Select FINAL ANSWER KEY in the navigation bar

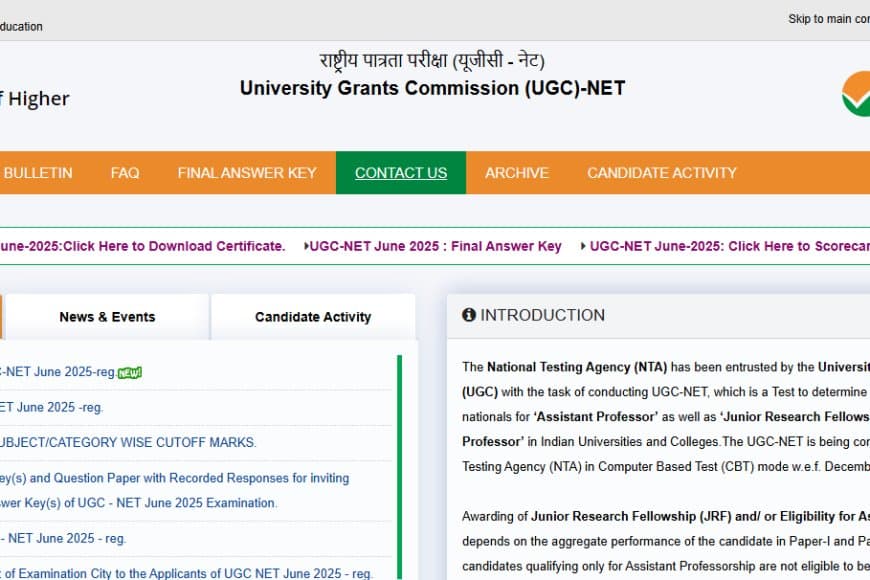pos(247,172)
